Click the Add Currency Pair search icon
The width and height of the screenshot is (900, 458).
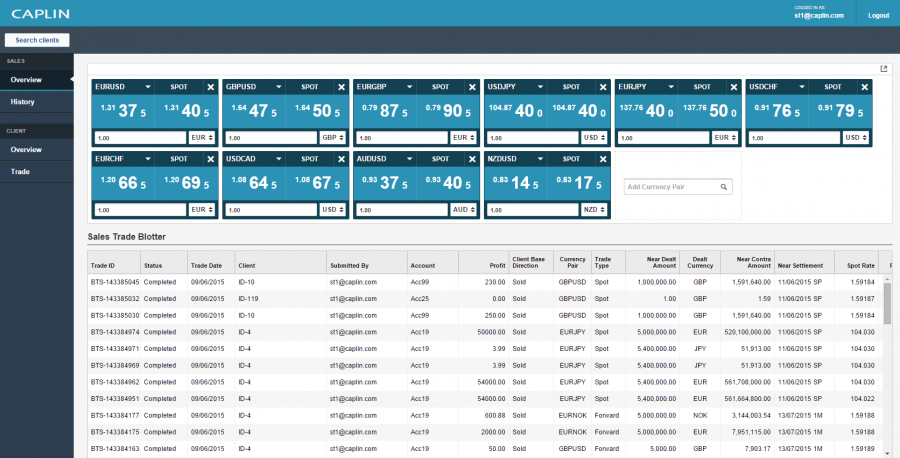(724, 187)
